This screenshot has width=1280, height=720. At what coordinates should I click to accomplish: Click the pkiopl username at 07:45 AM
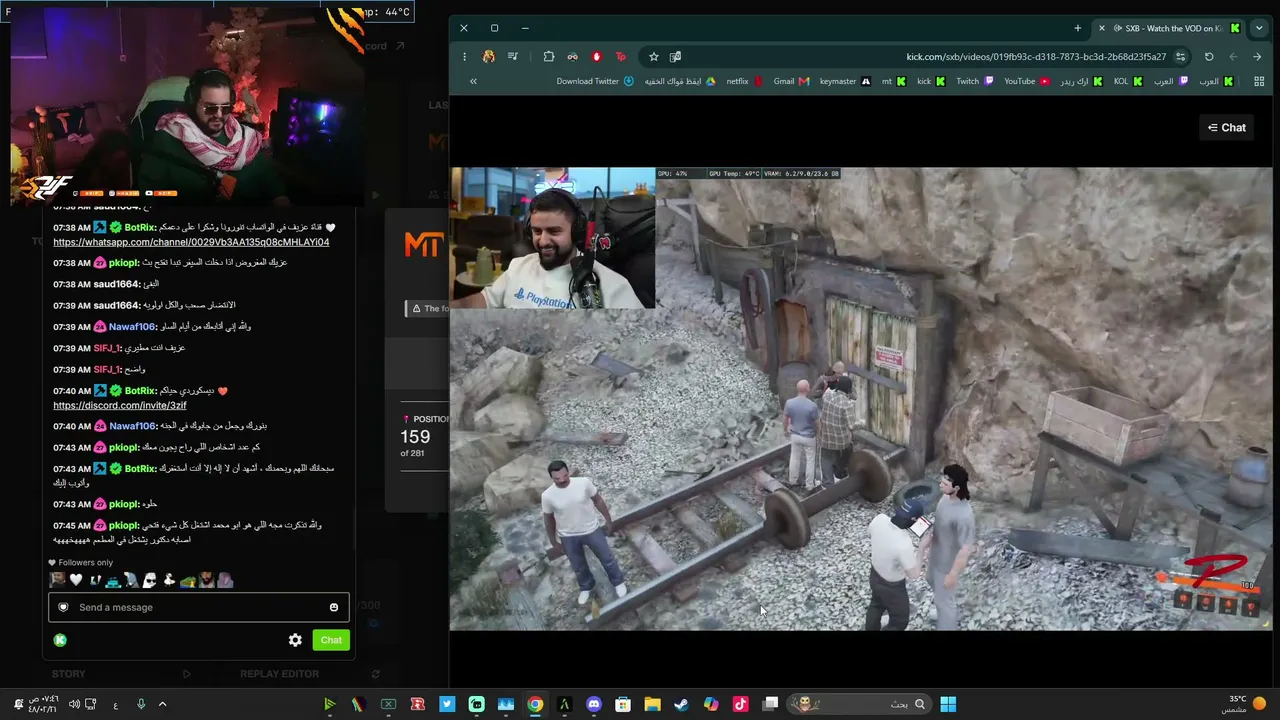124,525
